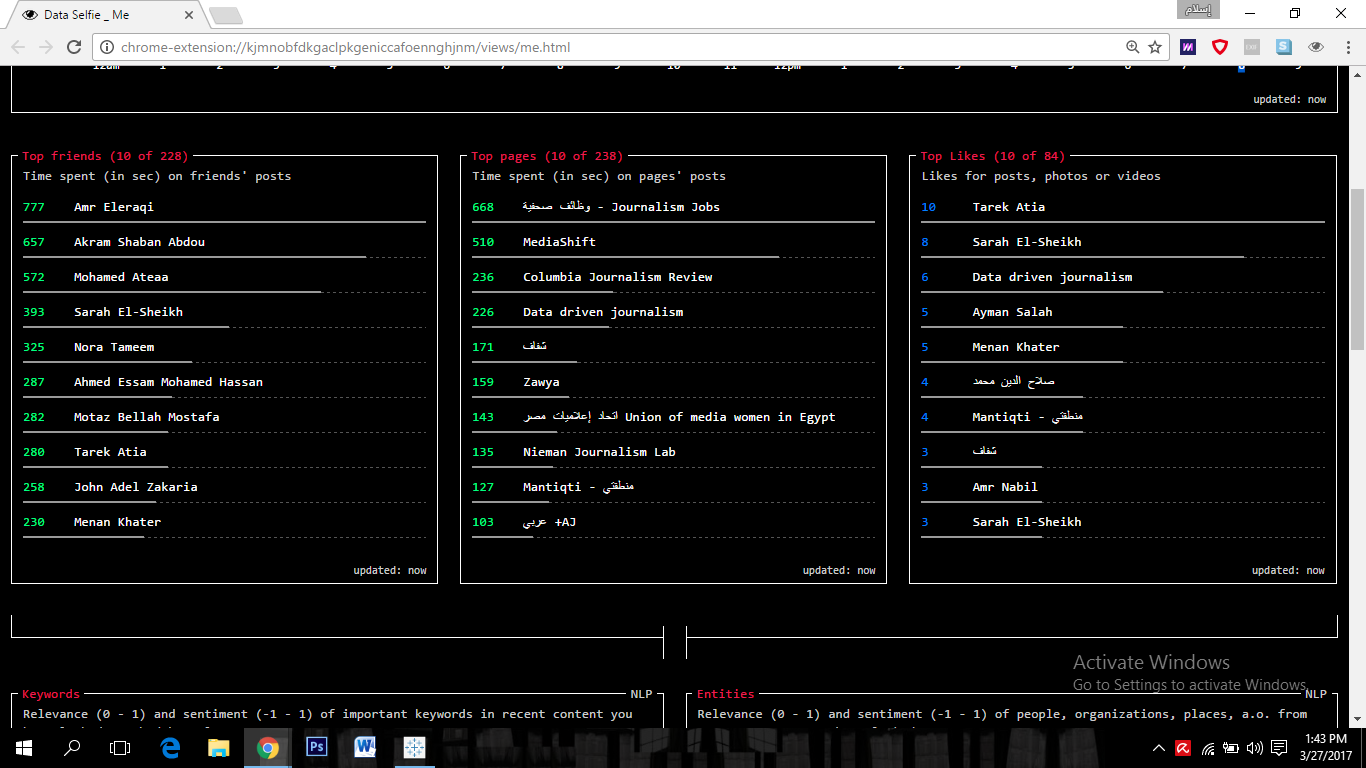Click Ahmed Essam Mohamed Hassan

pos(168,382)
